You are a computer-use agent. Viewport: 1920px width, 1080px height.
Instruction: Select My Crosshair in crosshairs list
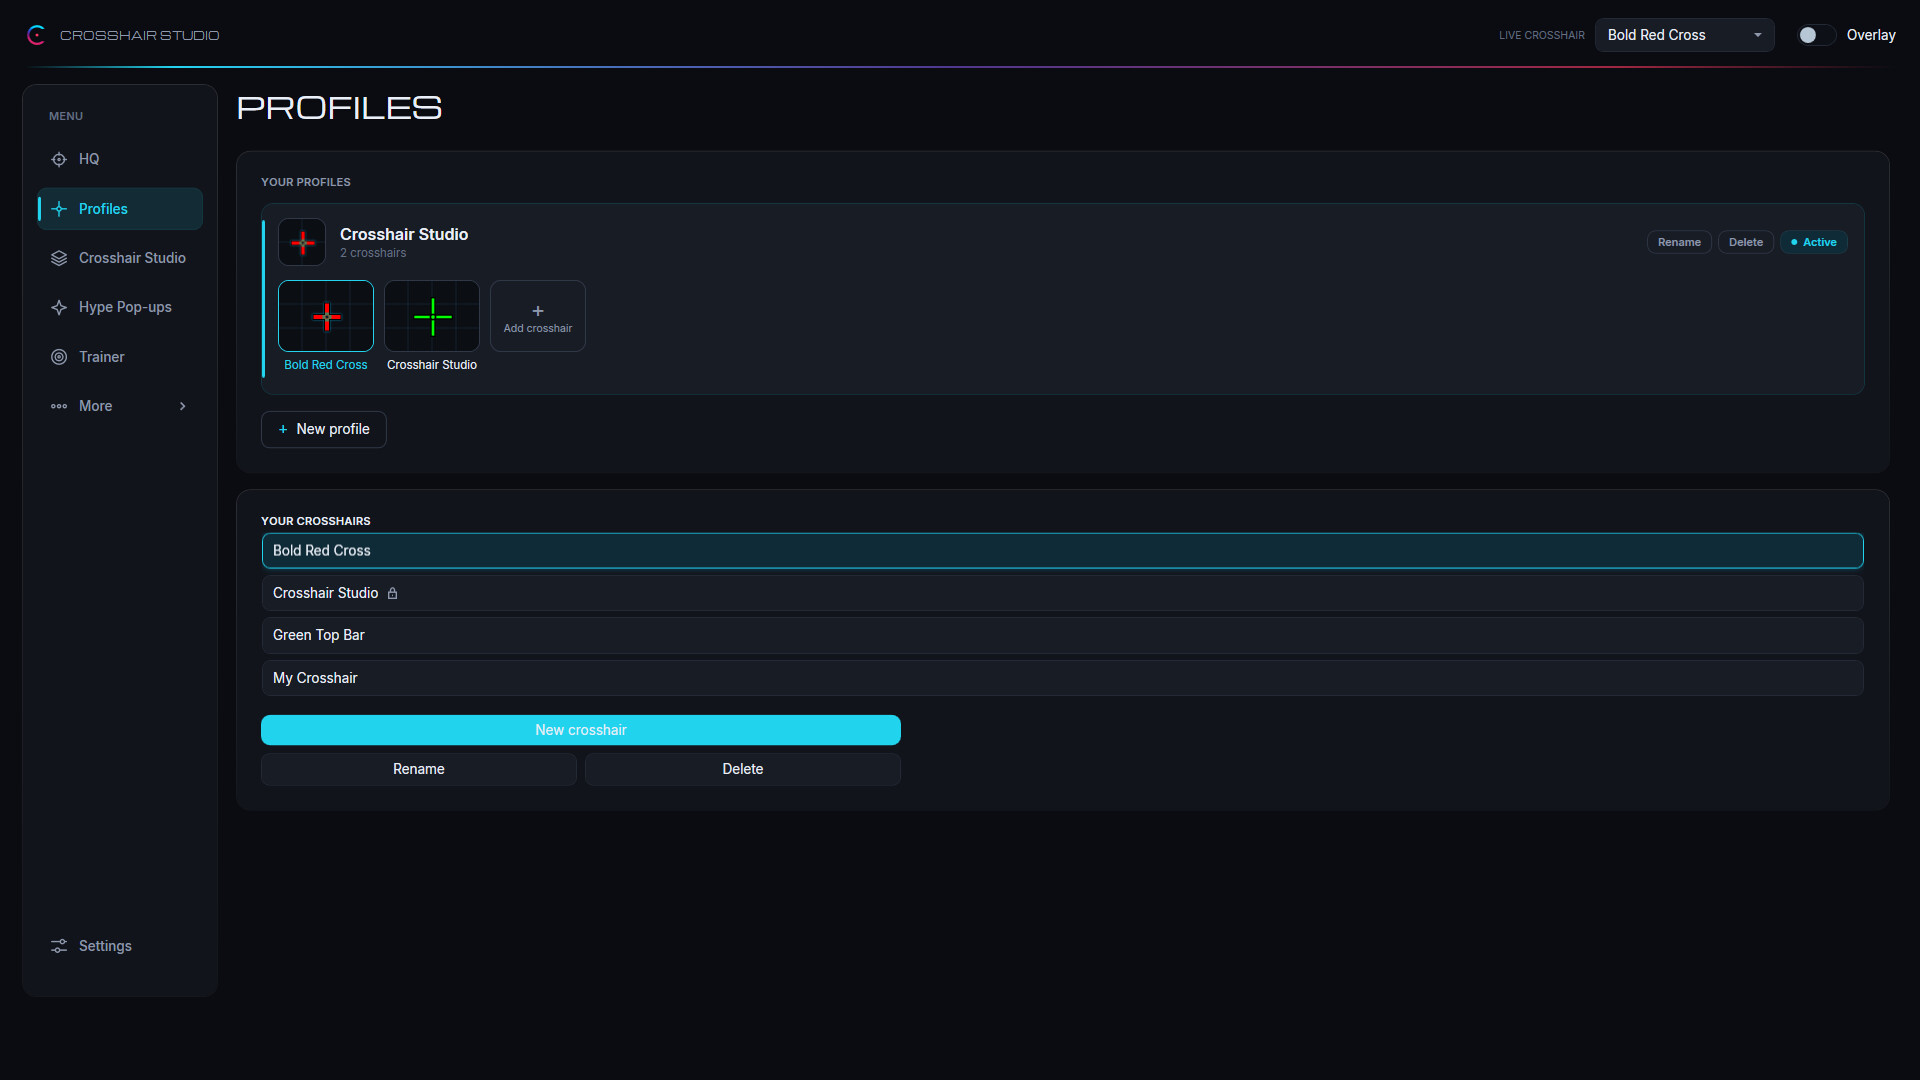click(1062, 678)
